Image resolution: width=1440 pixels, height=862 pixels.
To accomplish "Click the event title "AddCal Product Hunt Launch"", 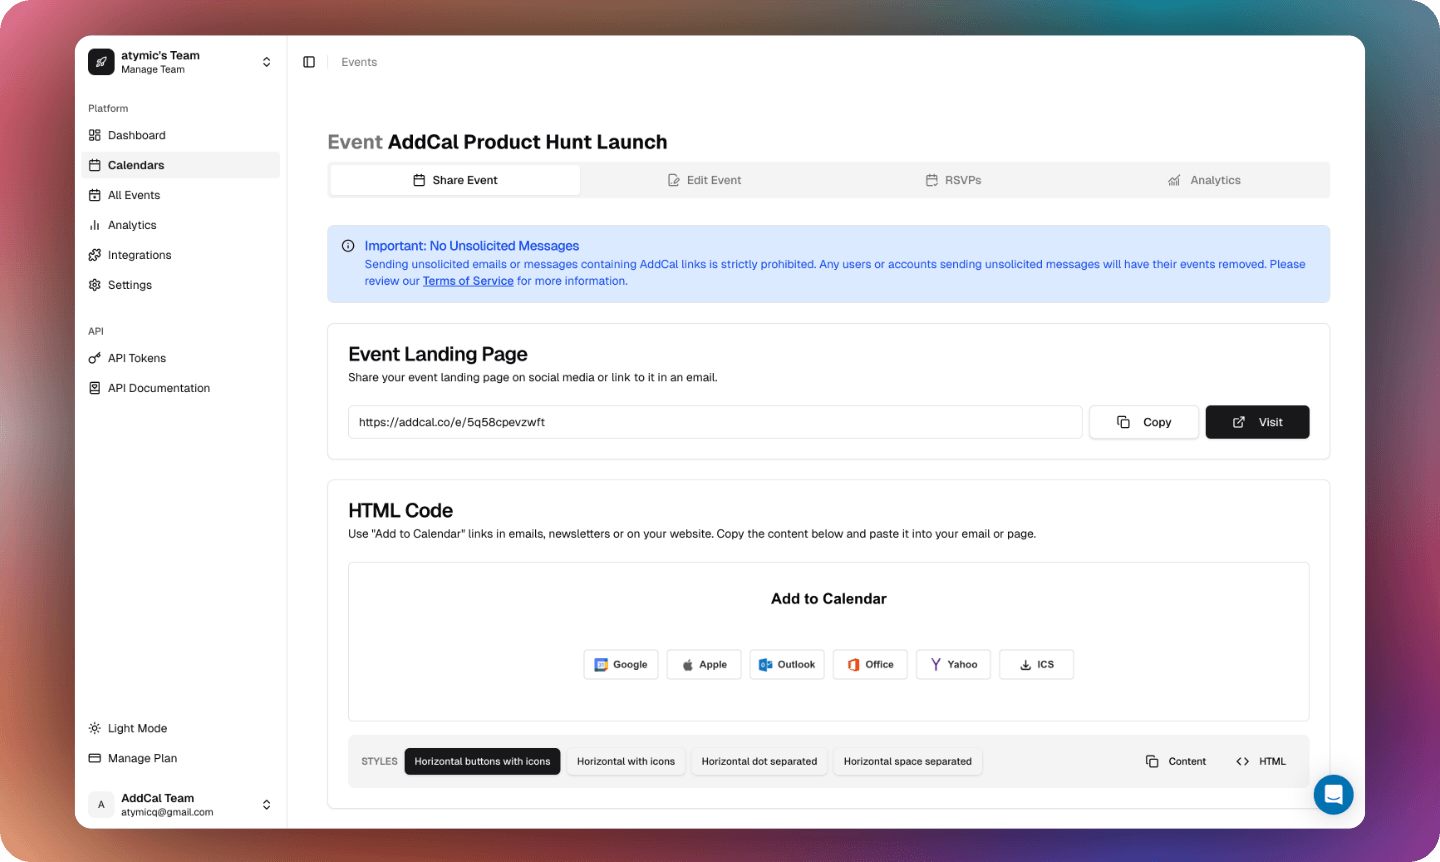I will point(527,142).
